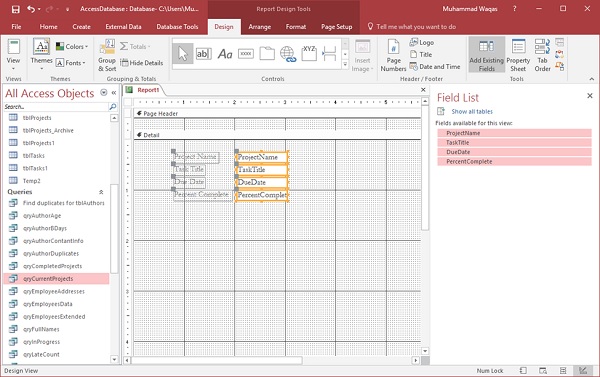This screenshot has height=377, width=600.
Task: Switch to Page Setup tab
Action: click(x=336, y=27)
